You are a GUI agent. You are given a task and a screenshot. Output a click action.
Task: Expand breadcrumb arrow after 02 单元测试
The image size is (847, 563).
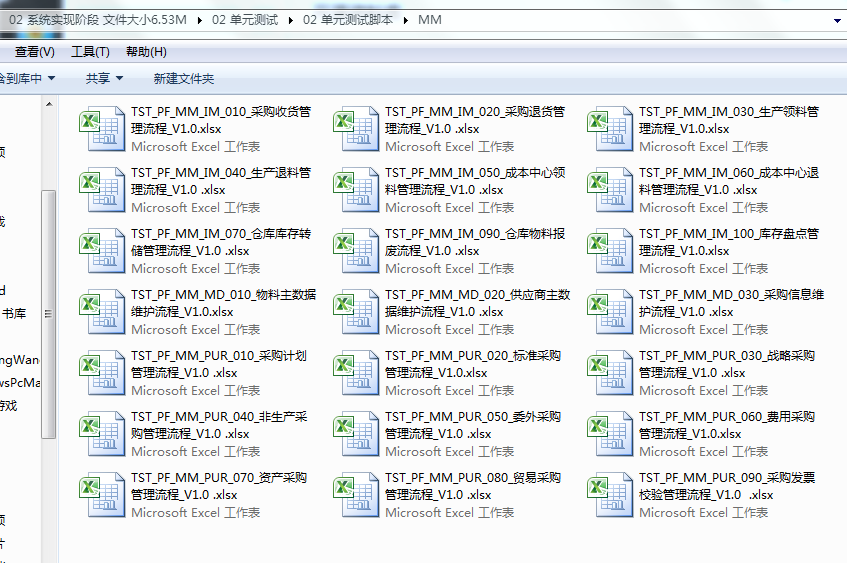[x=291, y=20]
